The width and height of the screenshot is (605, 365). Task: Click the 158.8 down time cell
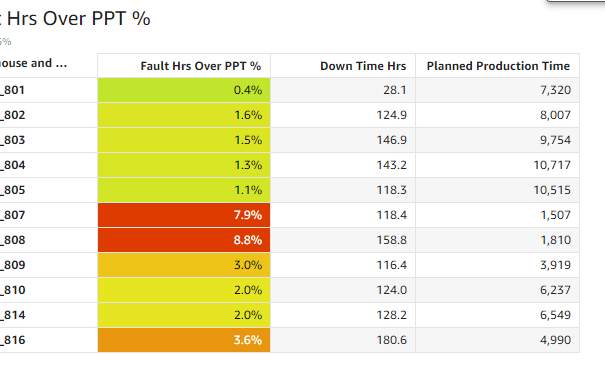(343, 240)
